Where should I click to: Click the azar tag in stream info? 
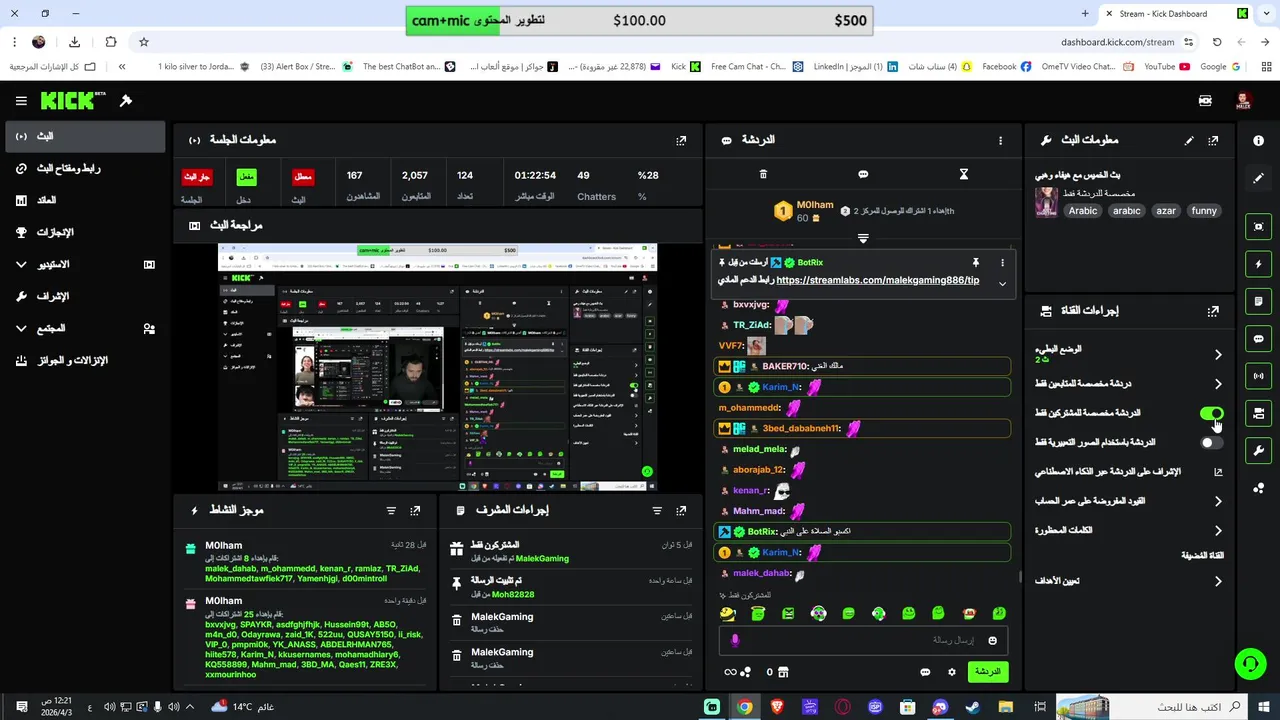point(1166,211)
